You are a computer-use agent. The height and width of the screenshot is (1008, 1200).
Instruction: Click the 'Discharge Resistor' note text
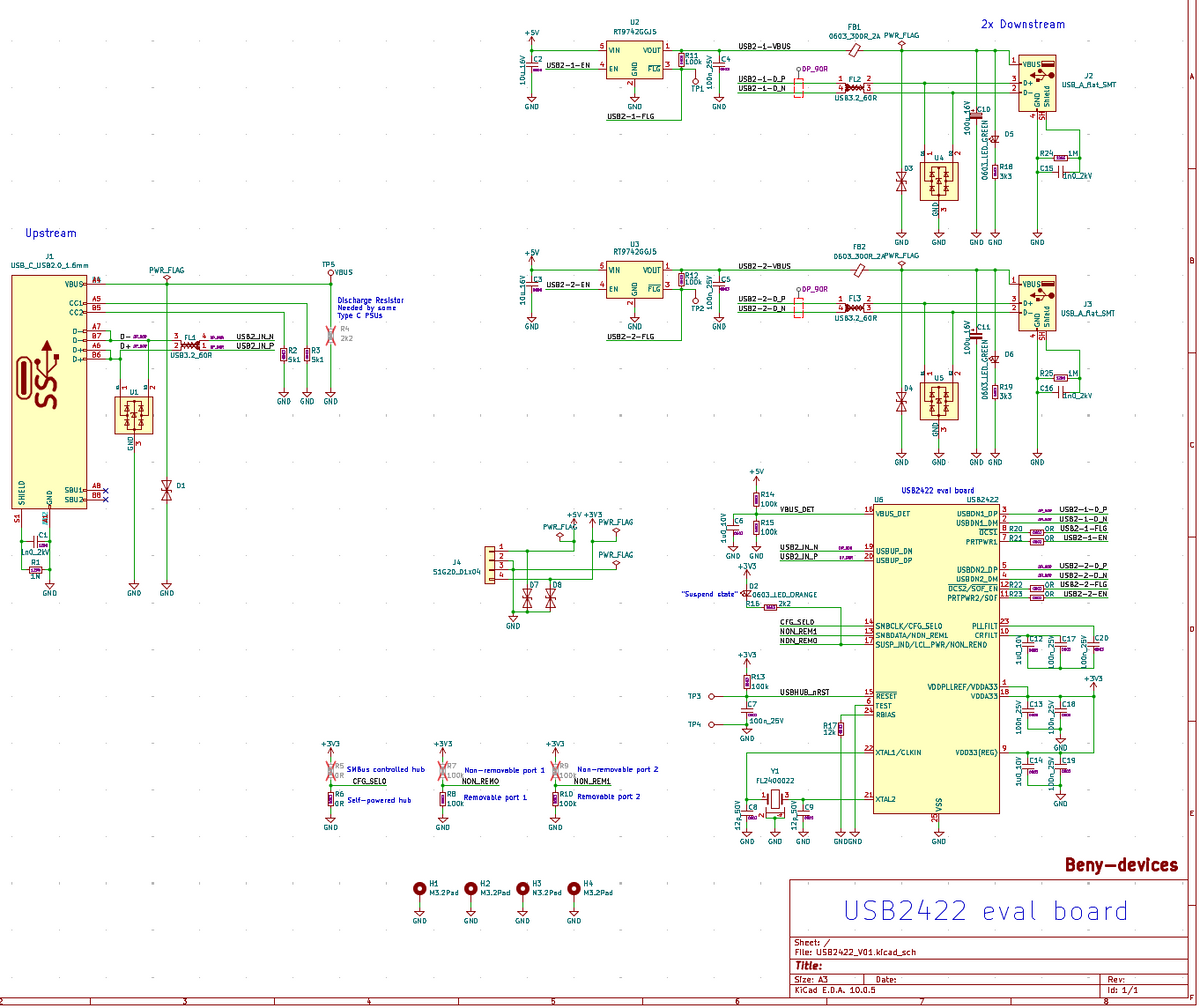[x=370, y=300]
